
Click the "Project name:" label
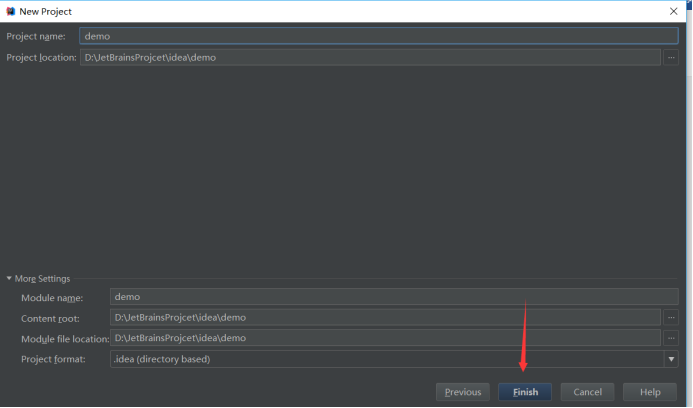tap(36, 36)
